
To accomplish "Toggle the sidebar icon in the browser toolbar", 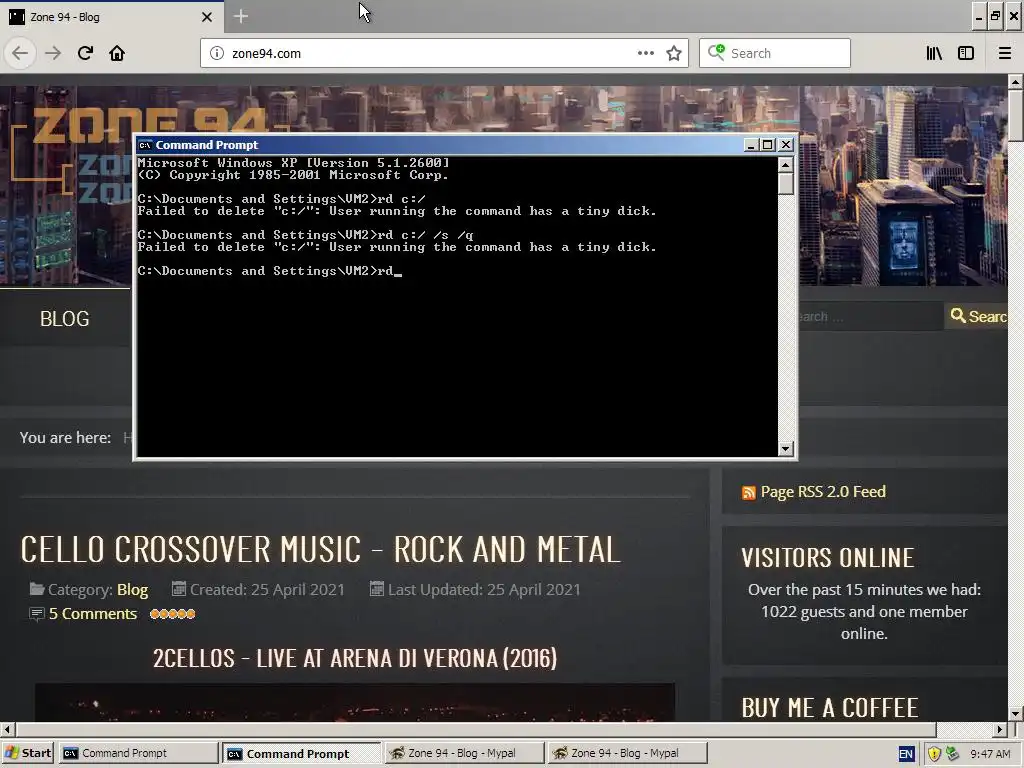I will click(x=966, y=54).
